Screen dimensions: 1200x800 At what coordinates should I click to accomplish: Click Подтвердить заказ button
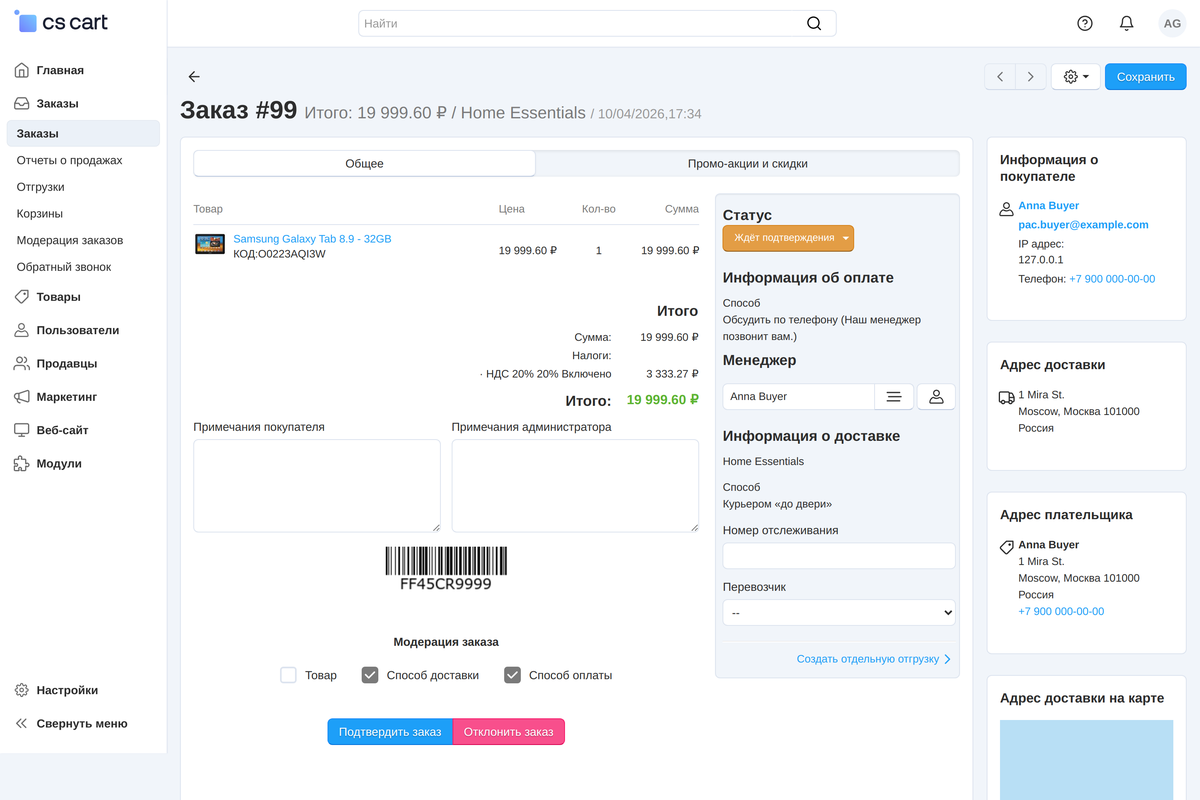[x=390, y=732]
